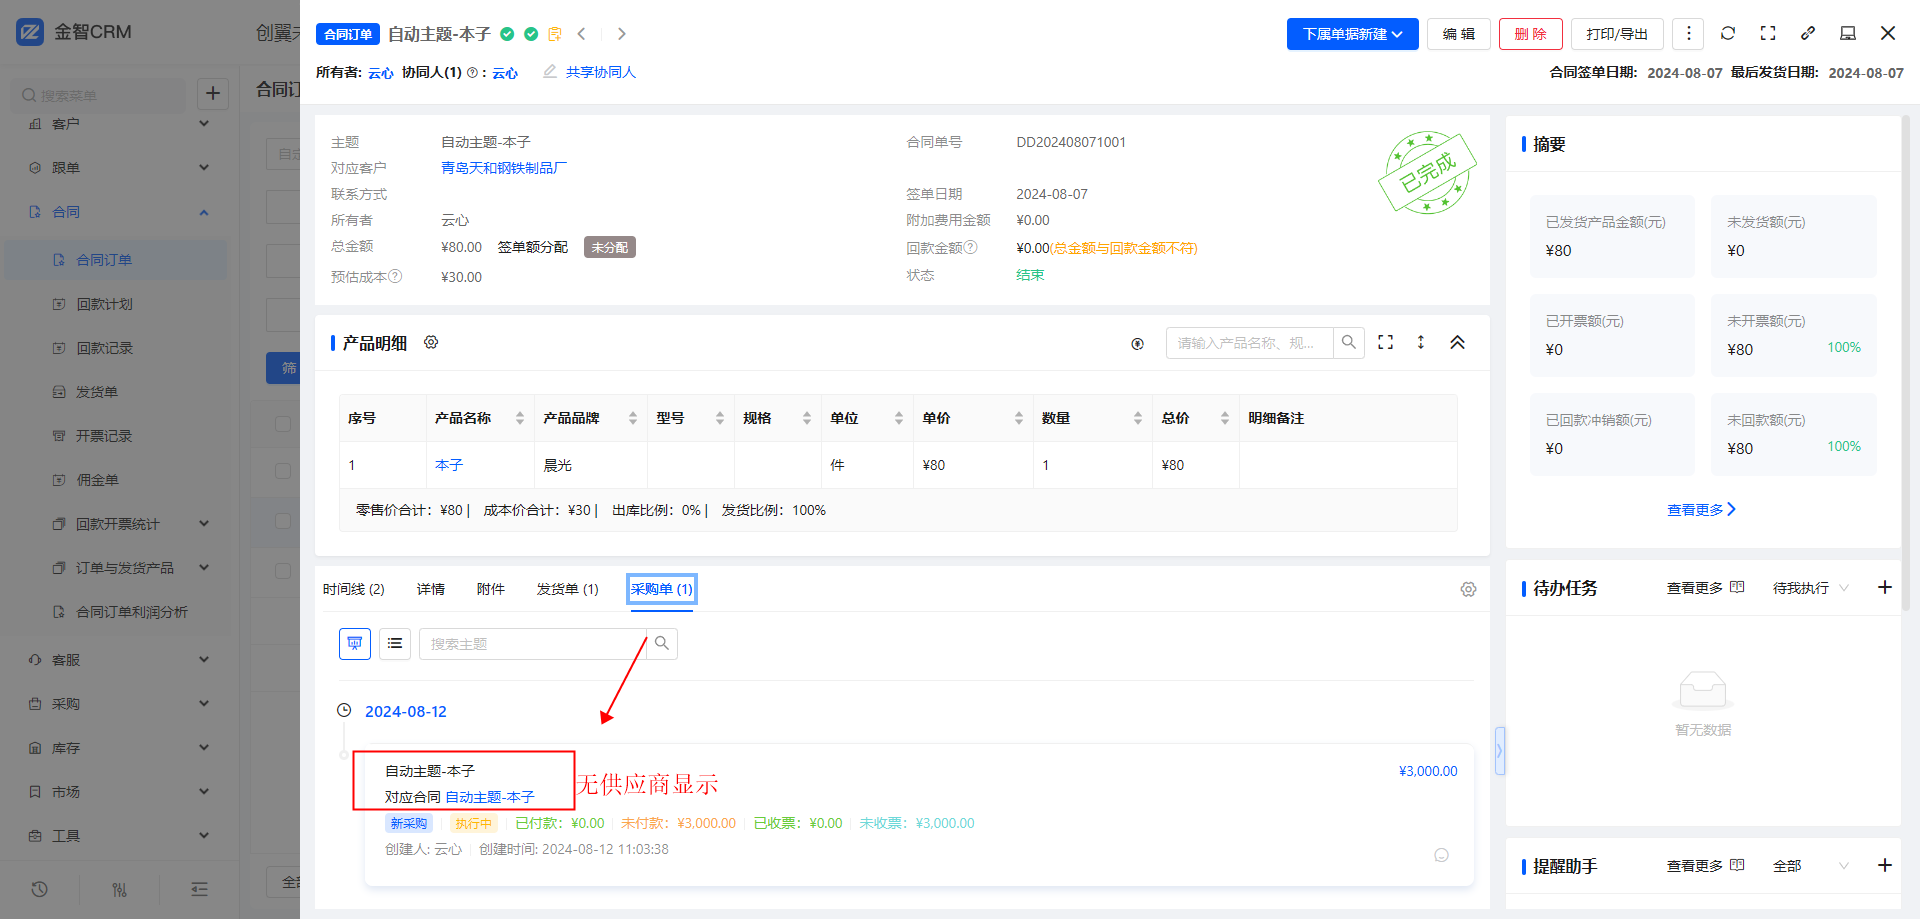The image size is (1920, 919).
Task: Expand product table to fullscreen
Action: click(x=1385, y=343)
